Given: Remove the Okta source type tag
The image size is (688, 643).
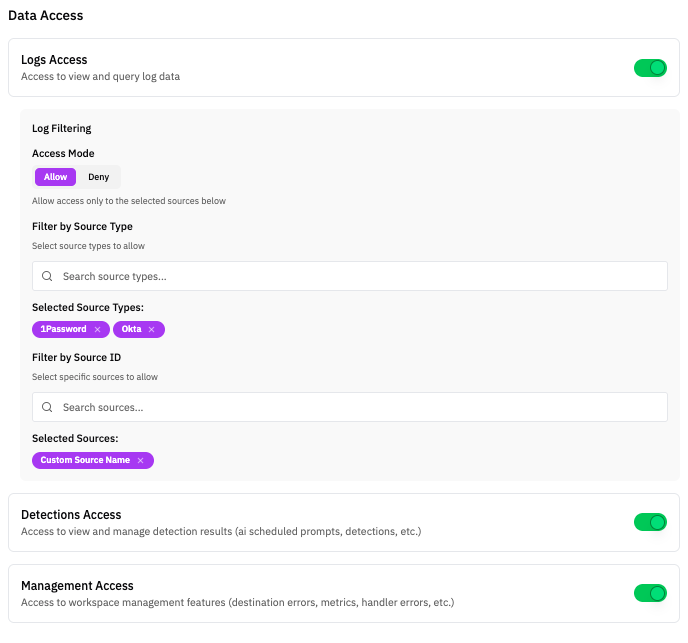Looking at the screenshot, I should point(152,329).
